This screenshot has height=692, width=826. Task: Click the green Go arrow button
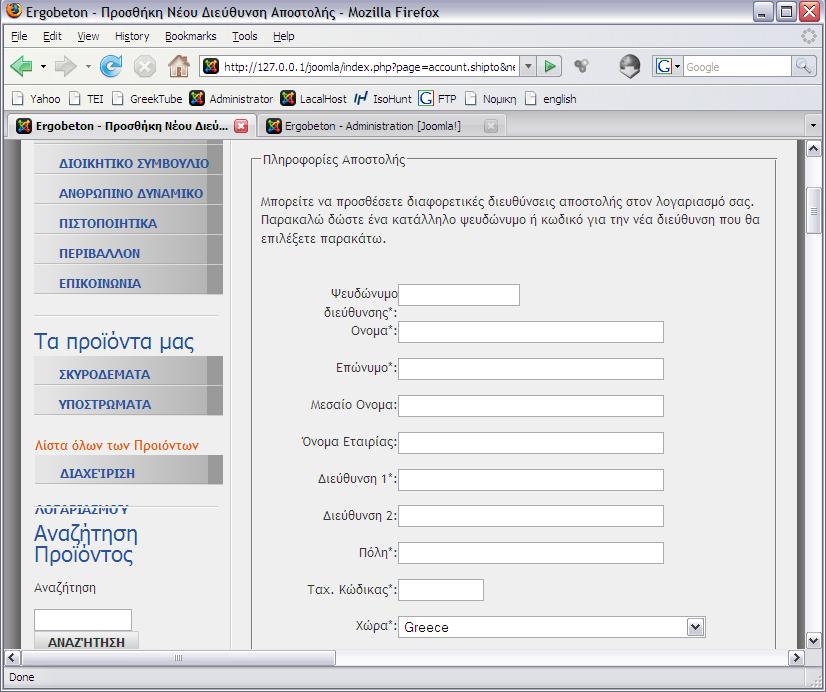(550, 67)
